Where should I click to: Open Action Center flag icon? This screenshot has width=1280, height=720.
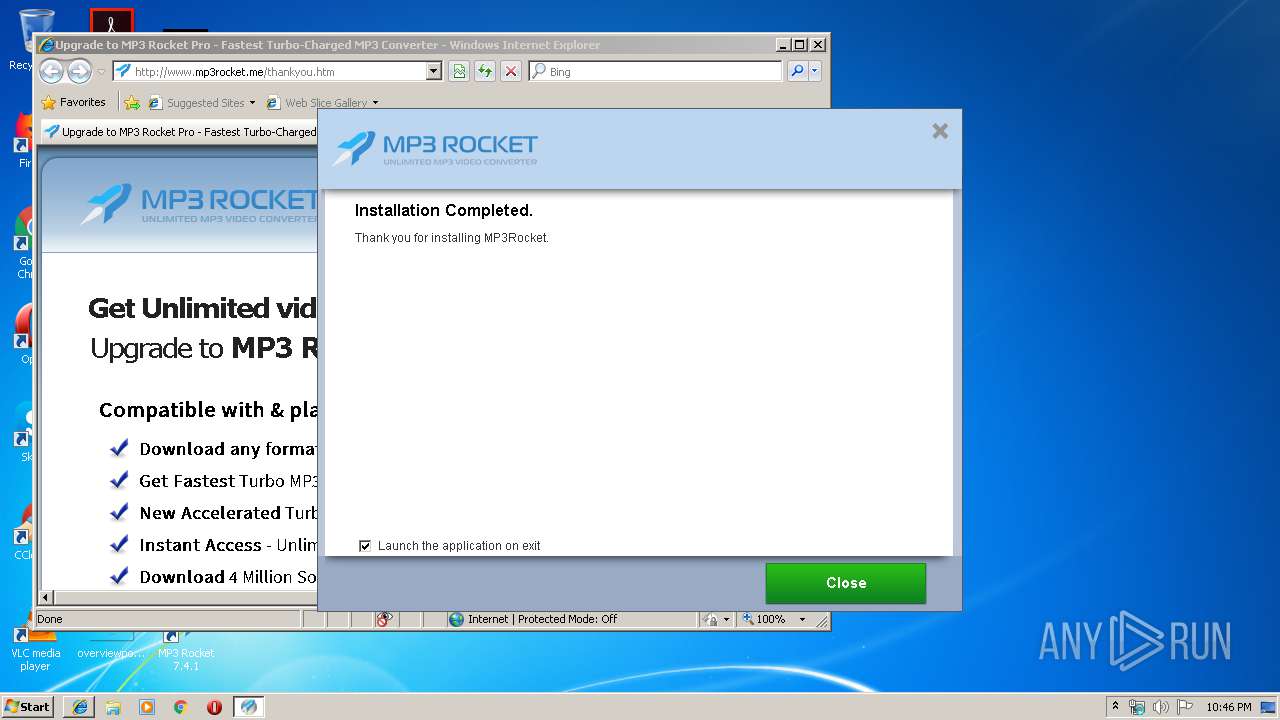[x=1185, y=707]
